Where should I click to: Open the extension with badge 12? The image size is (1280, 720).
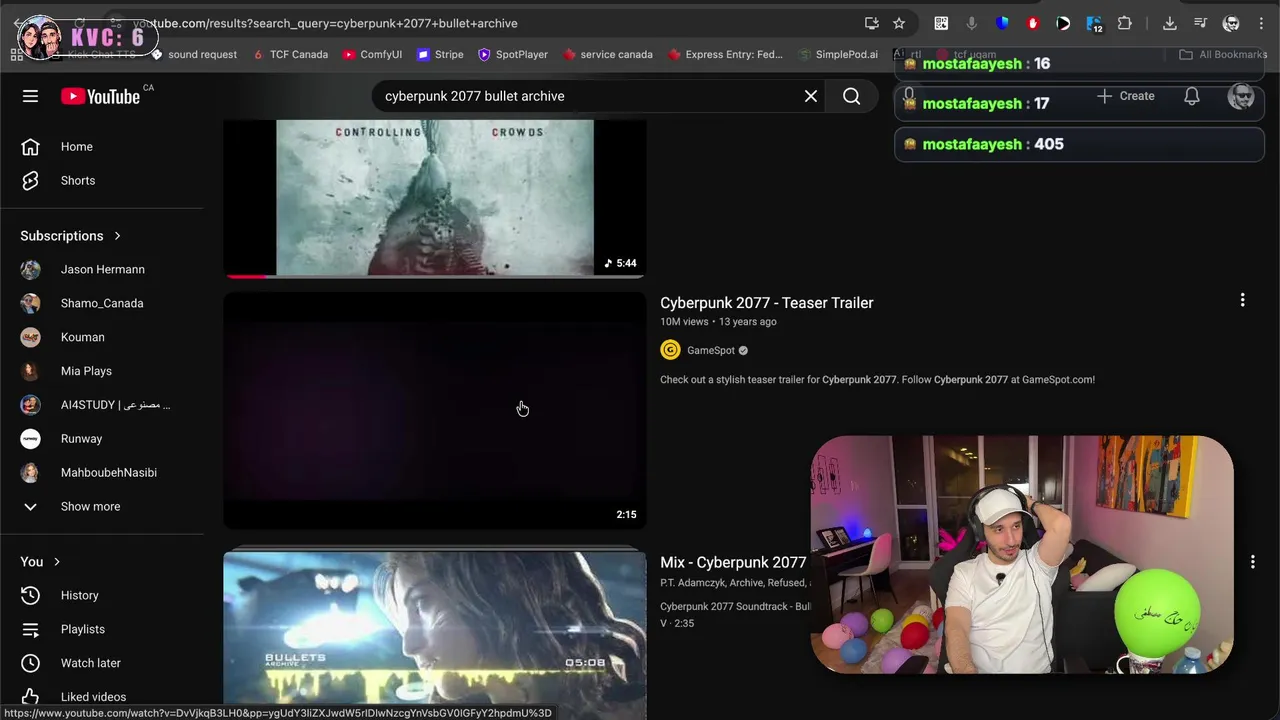[x=1094, y=23]
